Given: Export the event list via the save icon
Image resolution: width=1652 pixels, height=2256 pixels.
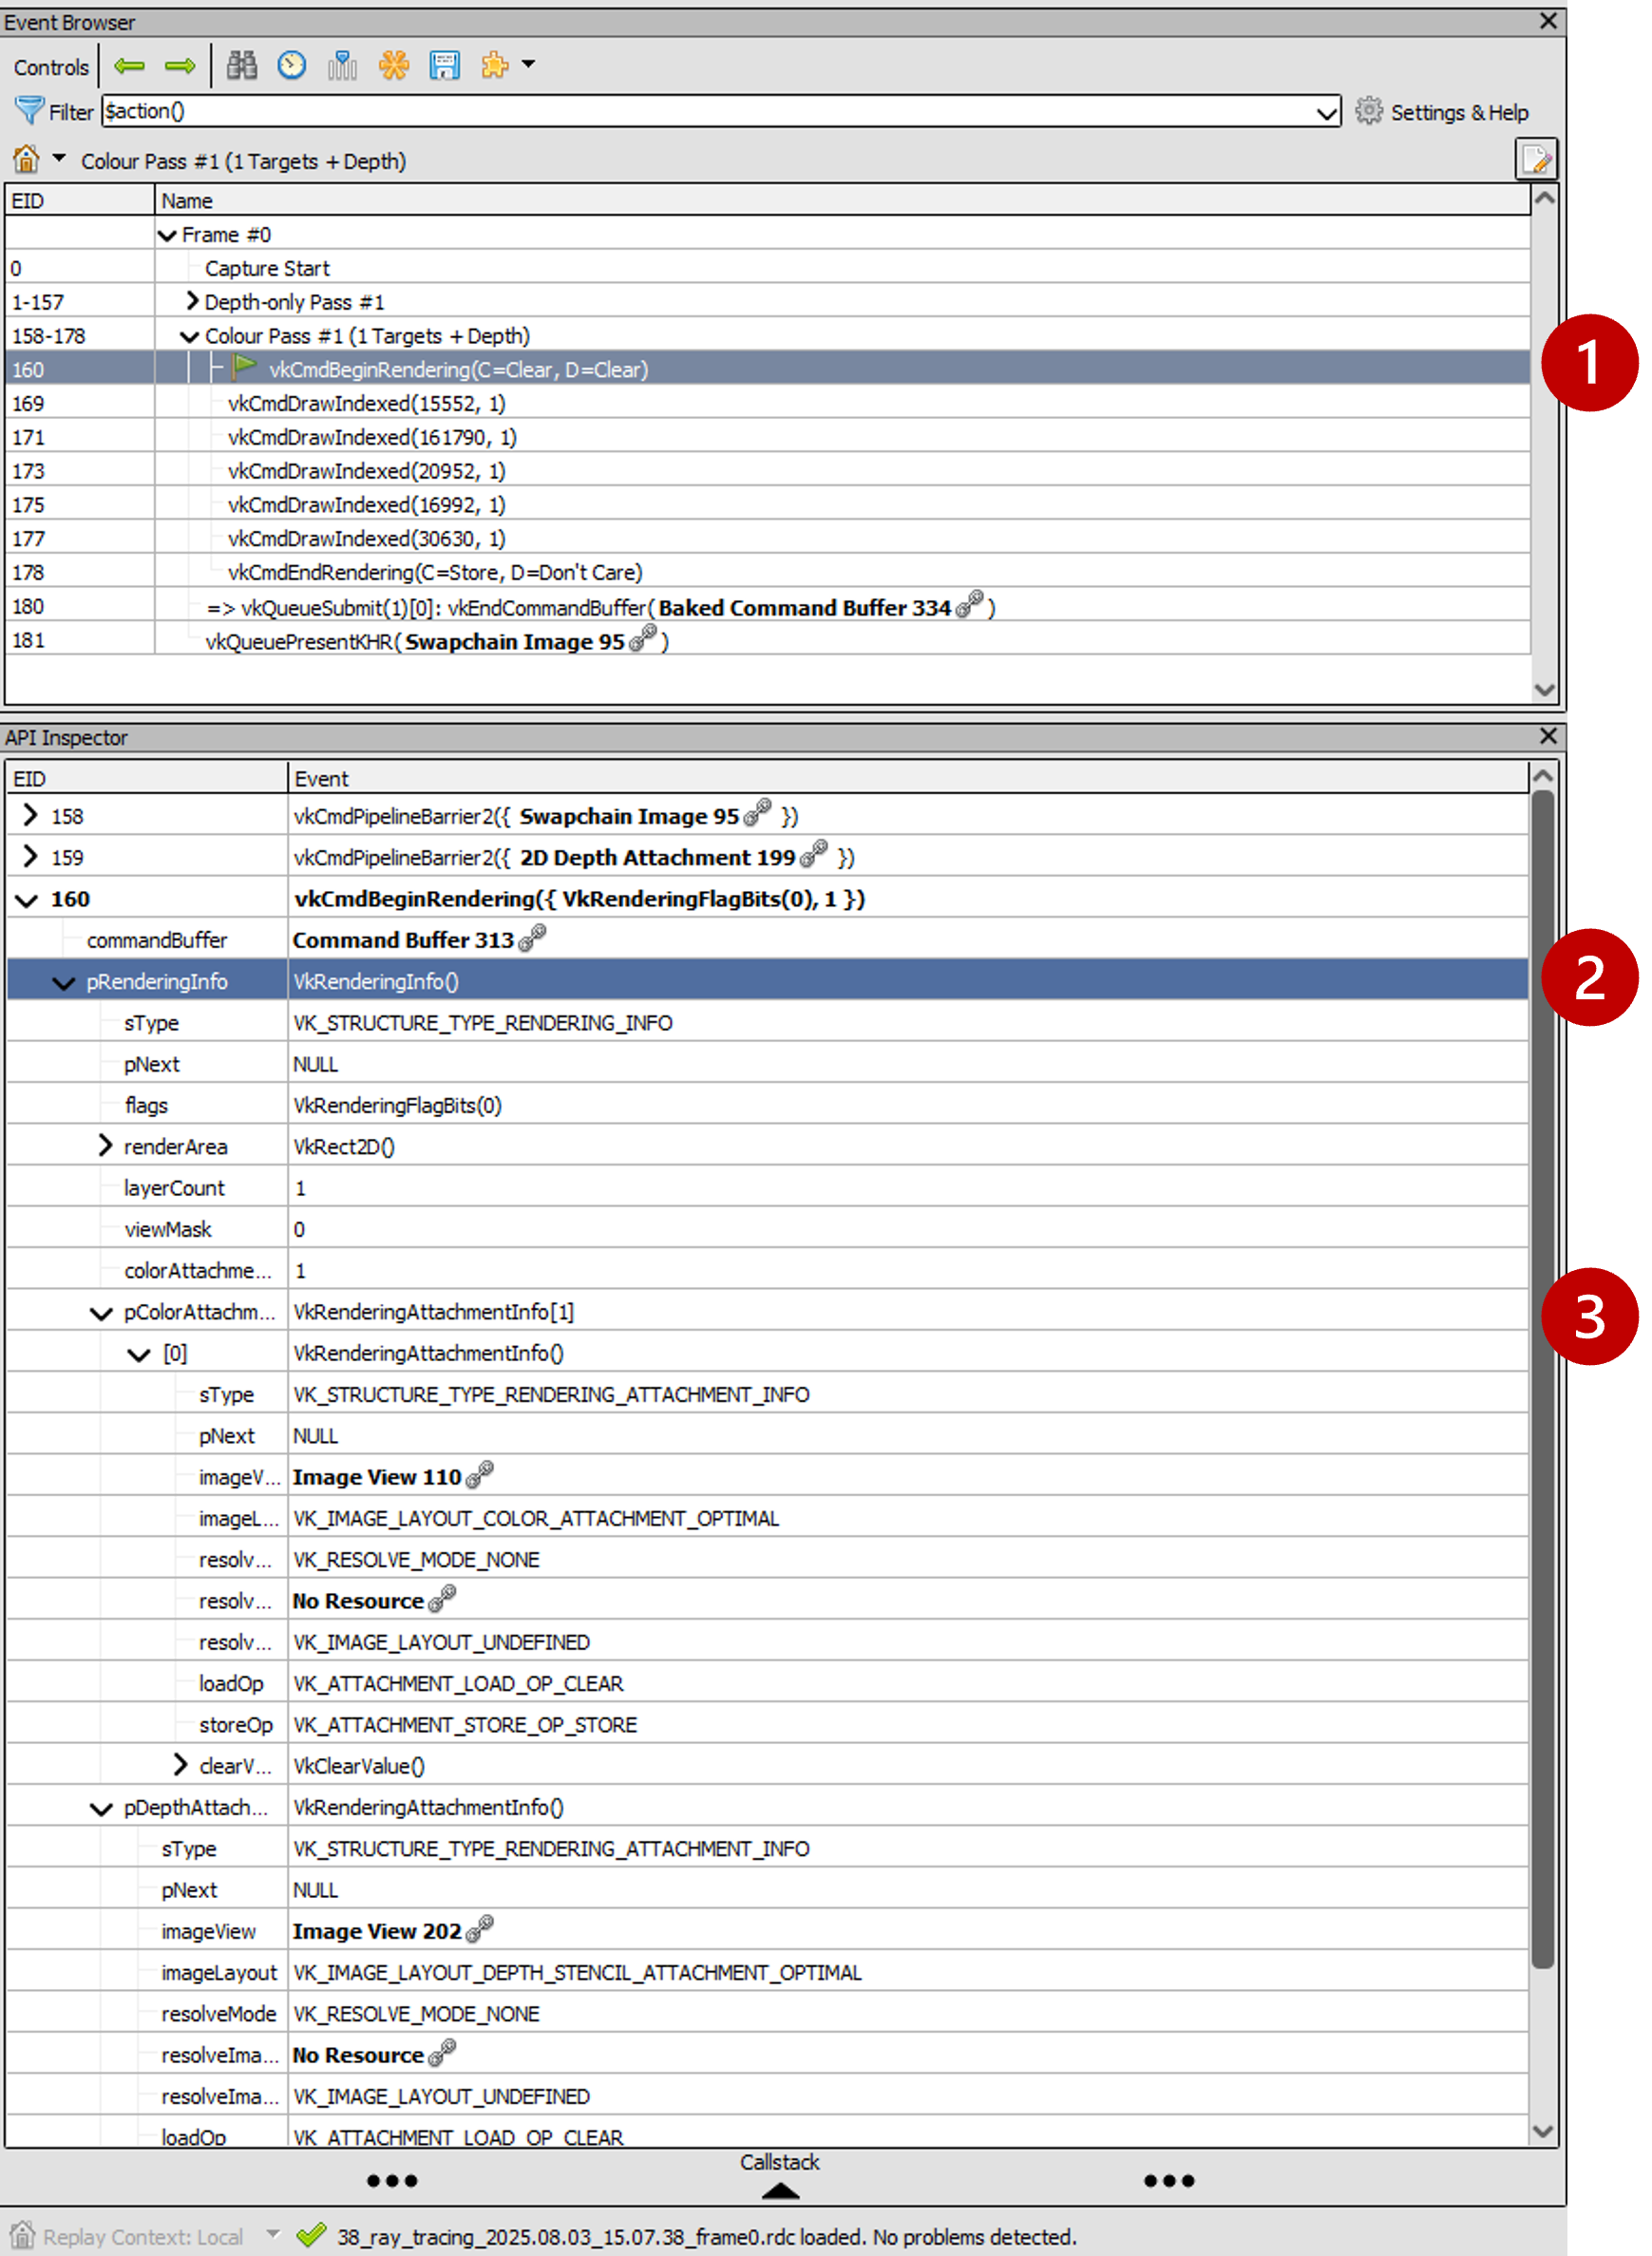Looking at the screenshot, I should coord(444,66).
